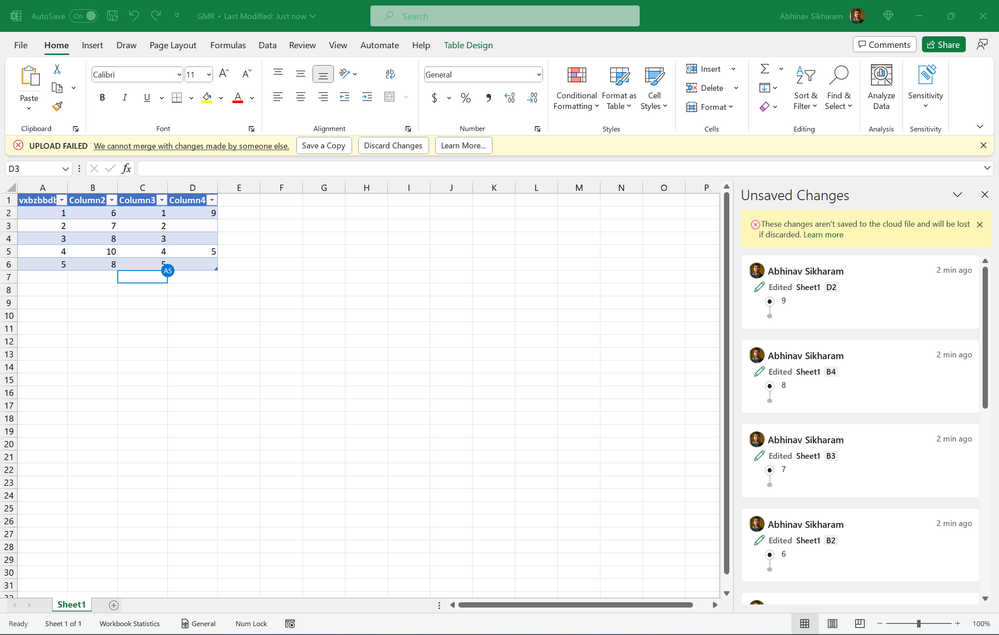
Task: Click the percent style icon
Action: point(466,97)
